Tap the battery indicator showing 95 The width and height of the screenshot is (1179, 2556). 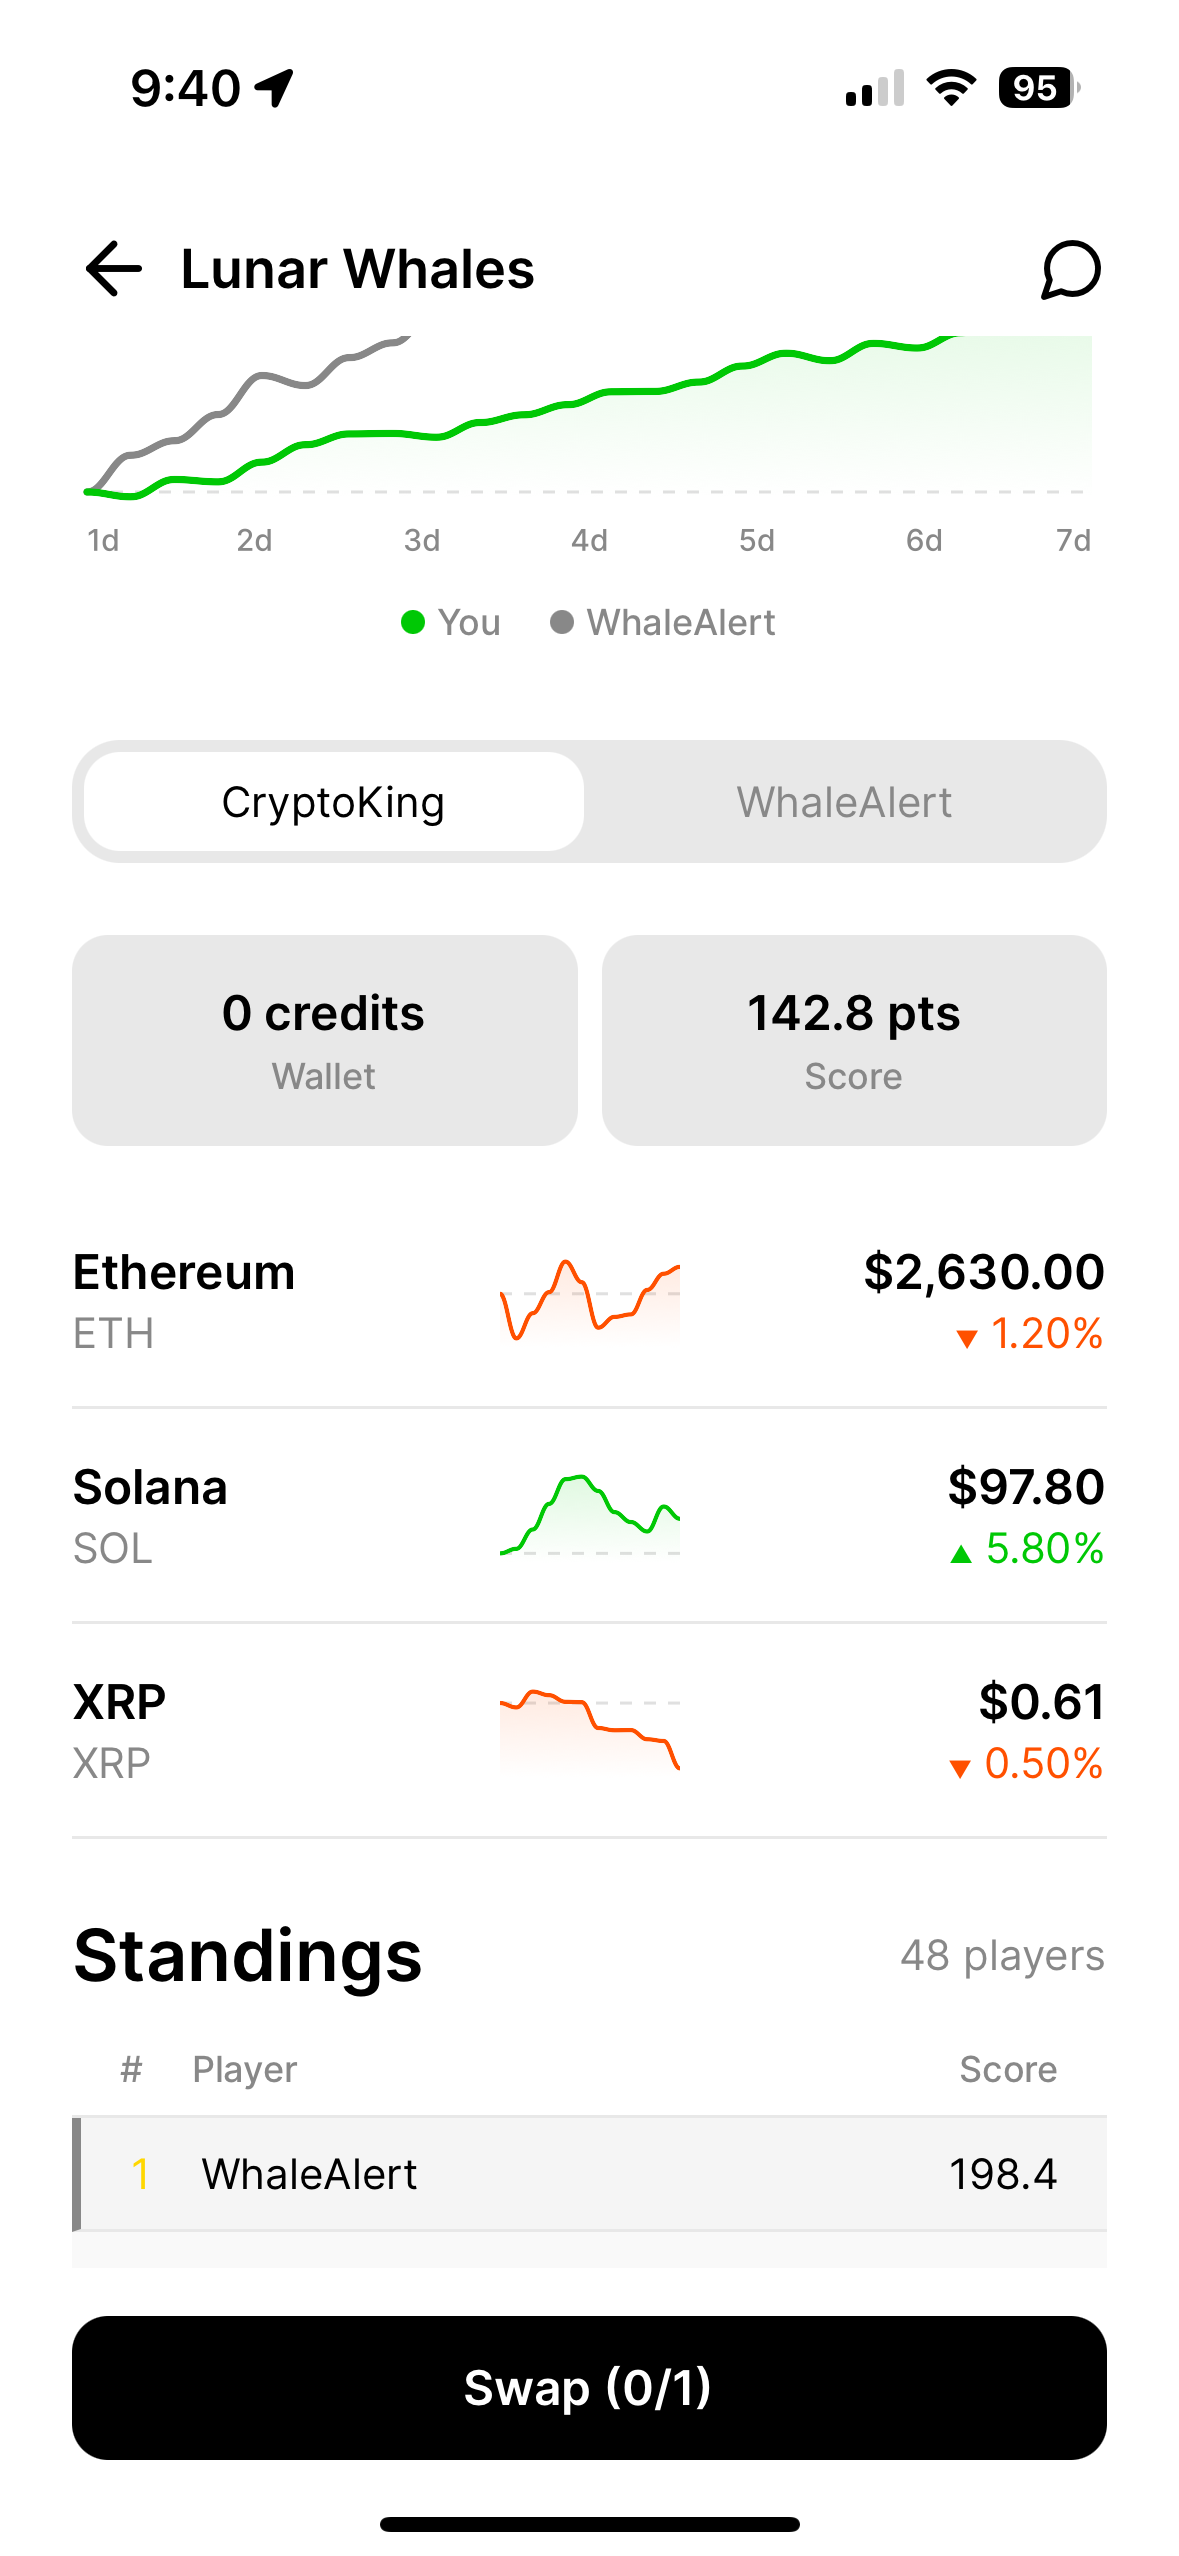pos(1038,88)
